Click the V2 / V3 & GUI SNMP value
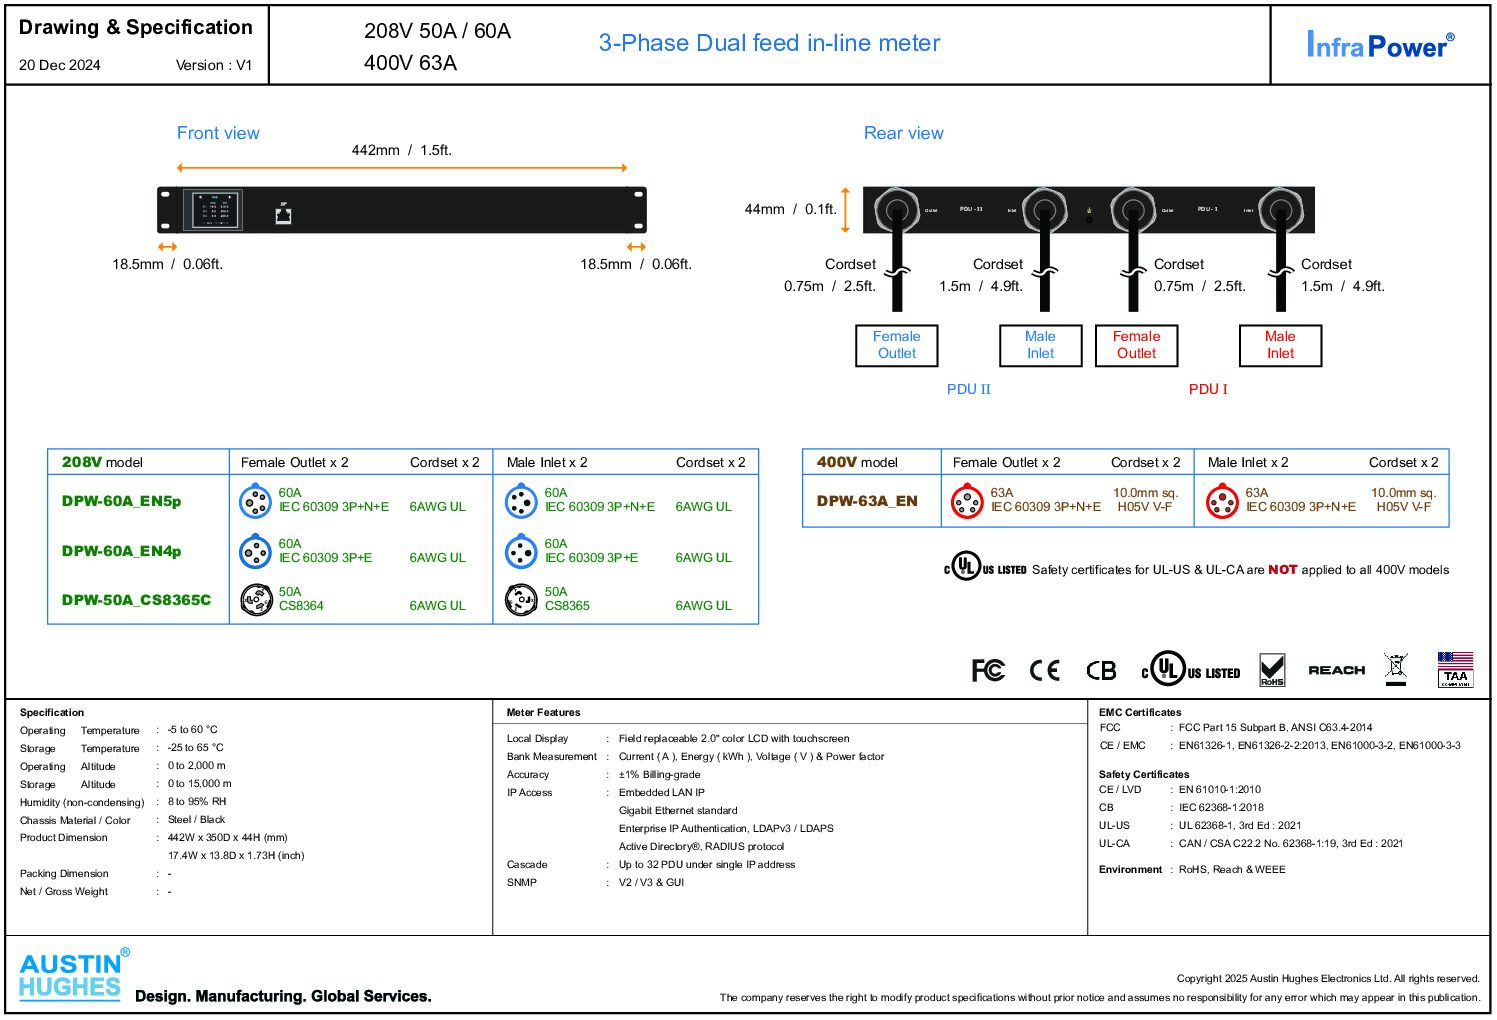 (x=651, y=882)
